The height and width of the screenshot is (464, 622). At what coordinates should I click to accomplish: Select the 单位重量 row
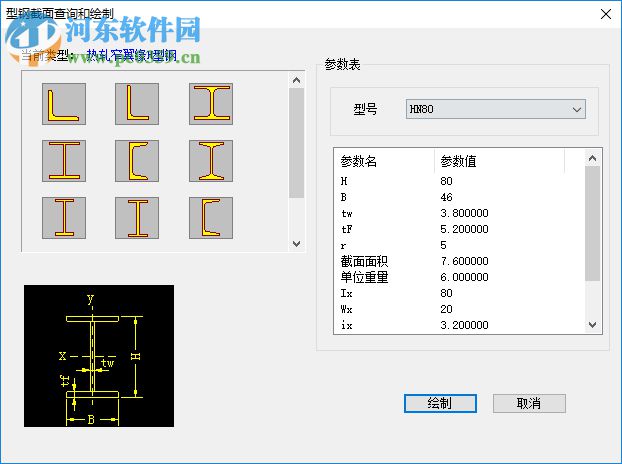[459, 277]
